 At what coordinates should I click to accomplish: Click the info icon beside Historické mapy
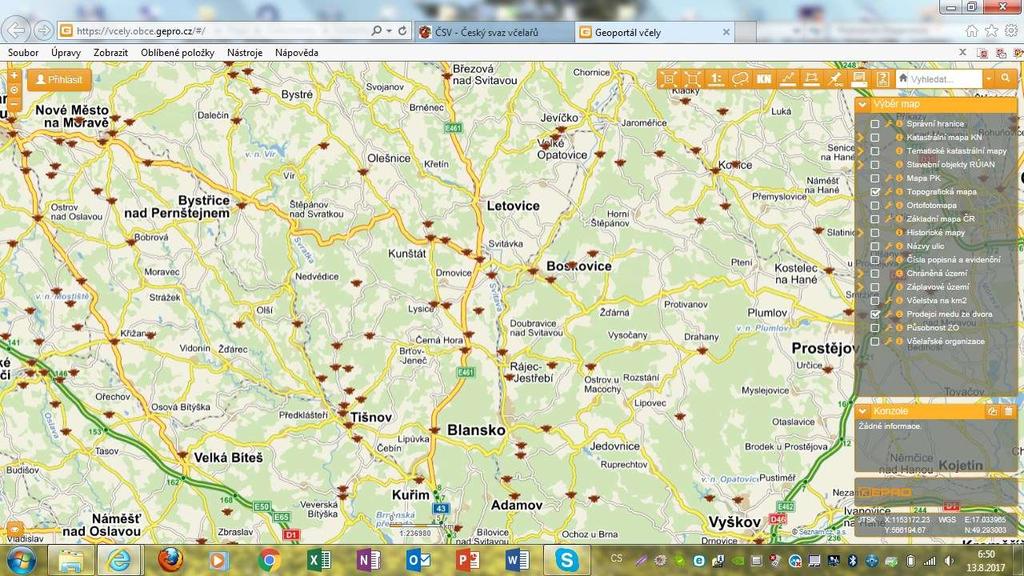coord(899,232)
